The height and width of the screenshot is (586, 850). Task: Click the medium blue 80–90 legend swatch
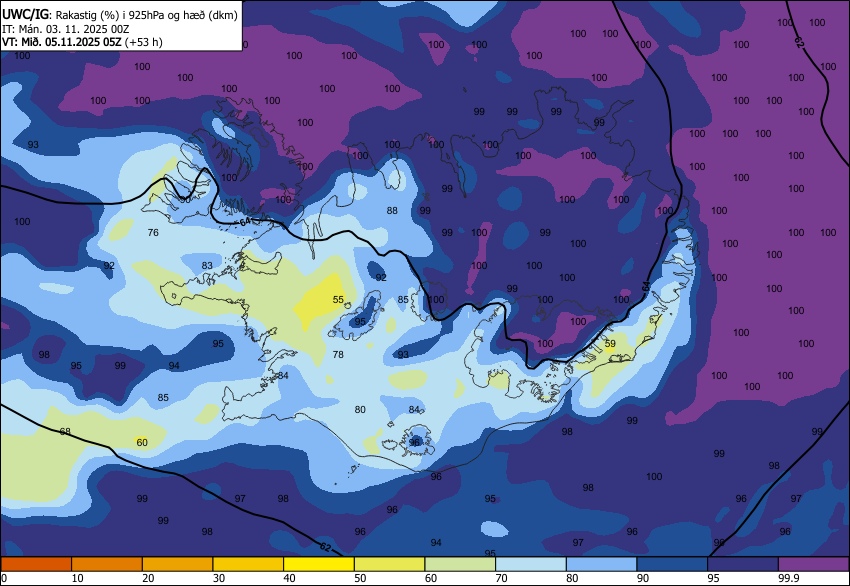601,564
